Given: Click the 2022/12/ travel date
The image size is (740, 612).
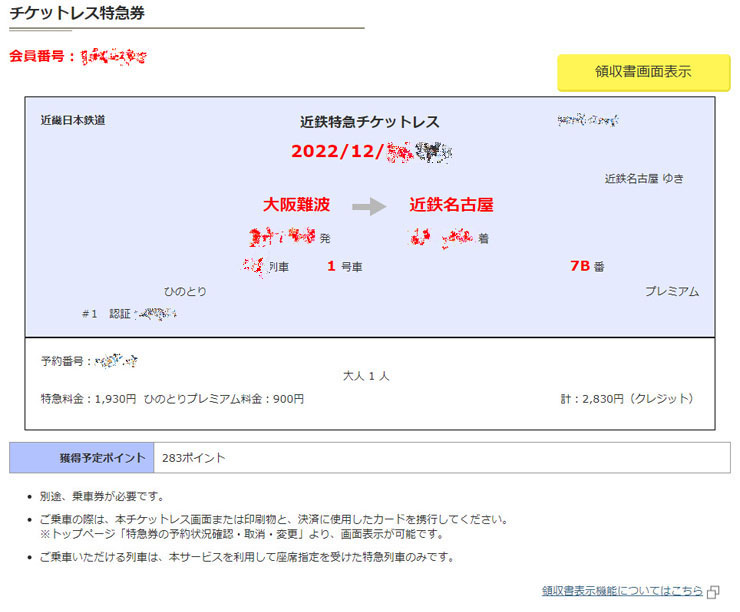Looking at the screenshot, I should [337, 151].
